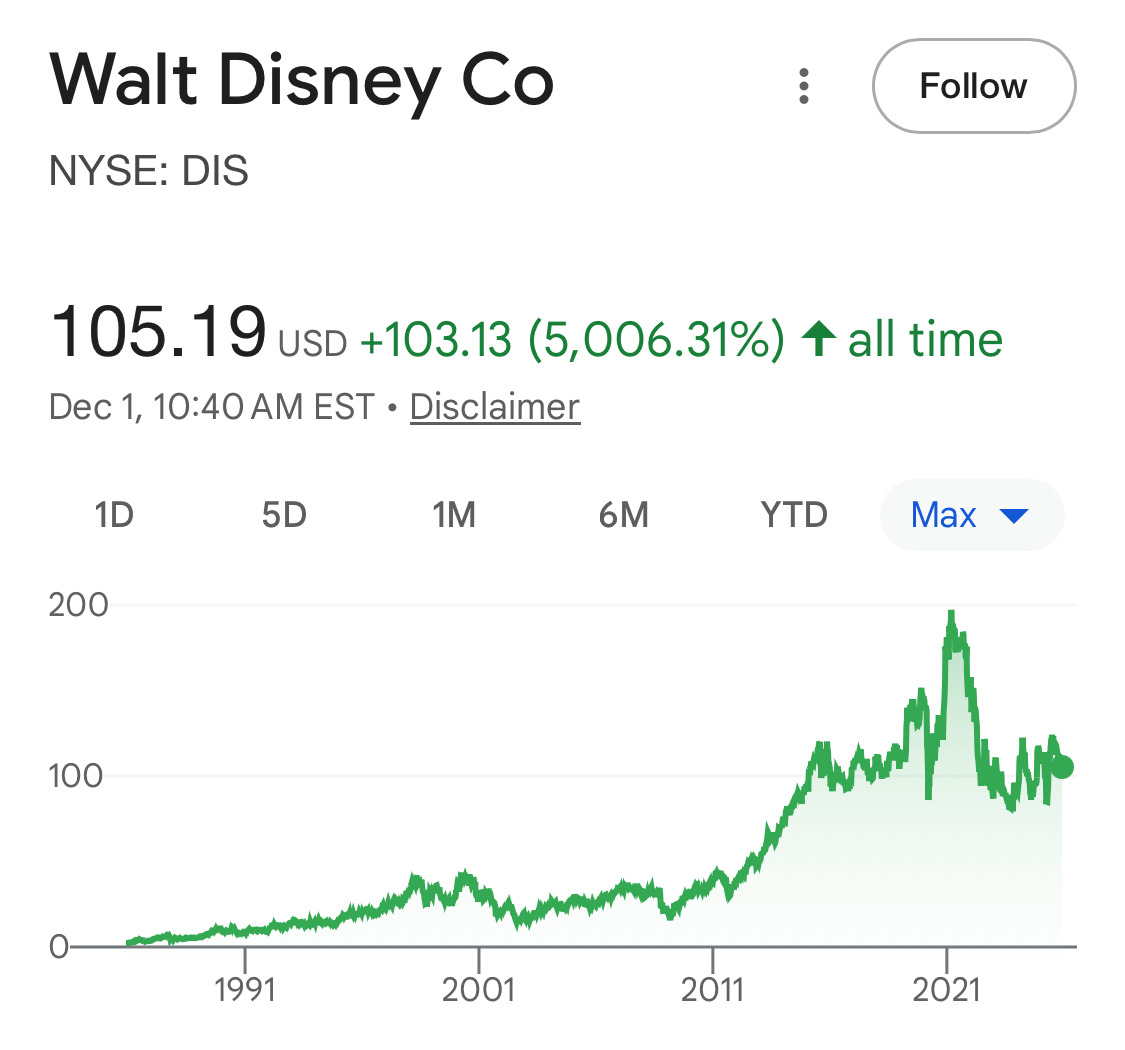Click the 105.19 stock price
Image resolution: width=1125 pixels, height=1050 pixels.
(x=158, y=333)
